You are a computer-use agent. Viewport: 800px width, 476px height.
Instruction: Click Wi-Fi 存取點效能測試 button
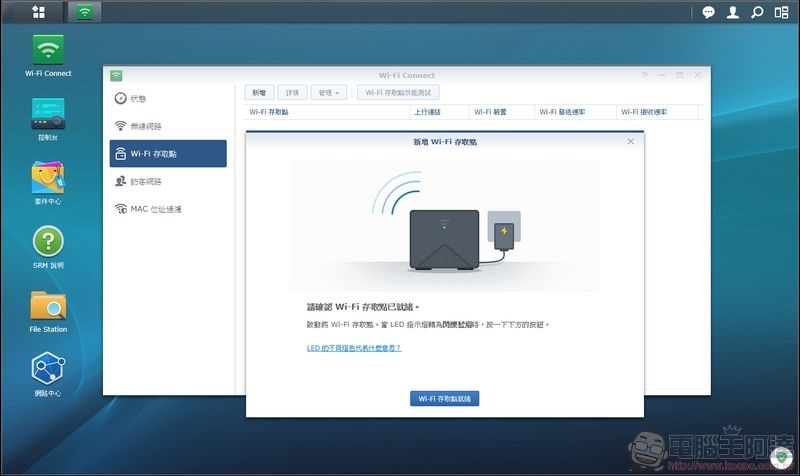[x=398, y=92]
